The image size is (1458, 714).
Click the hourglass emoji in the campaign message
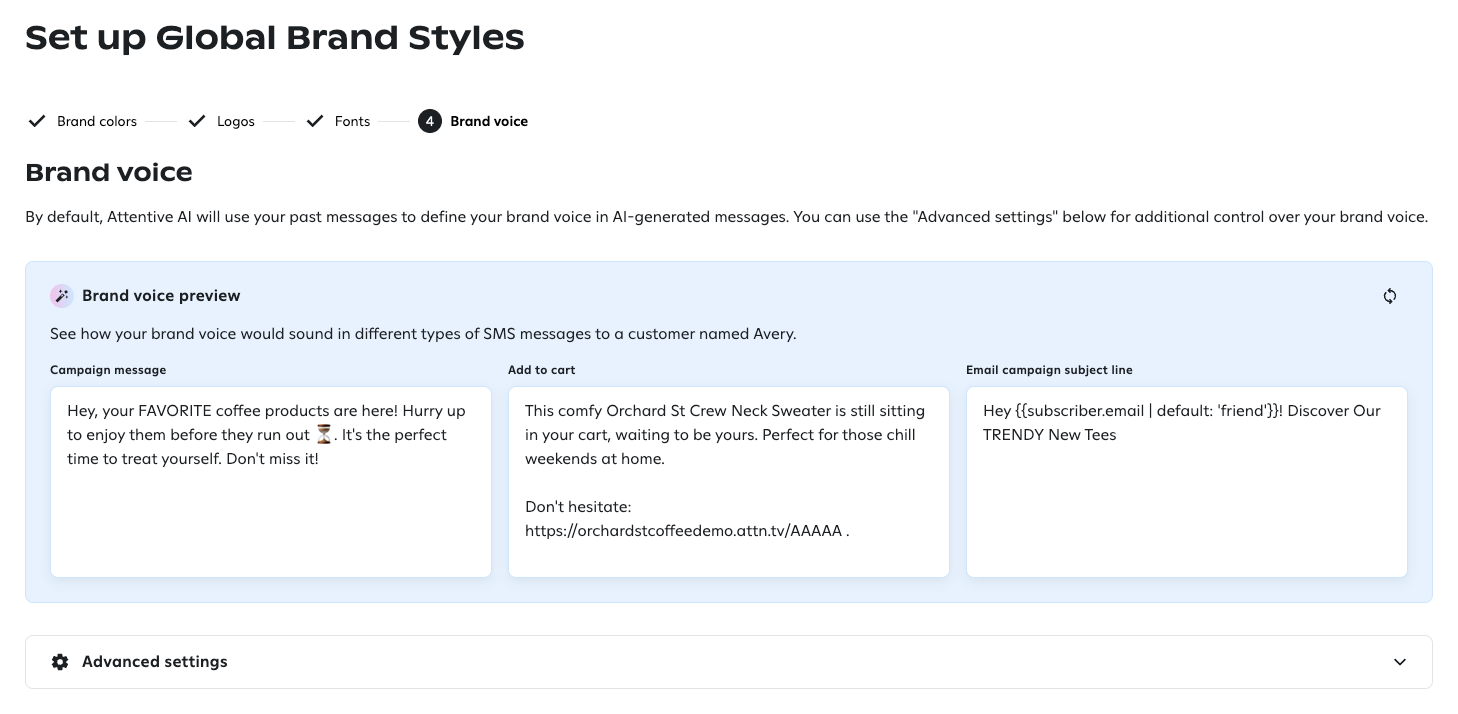[x=324, y=434]
